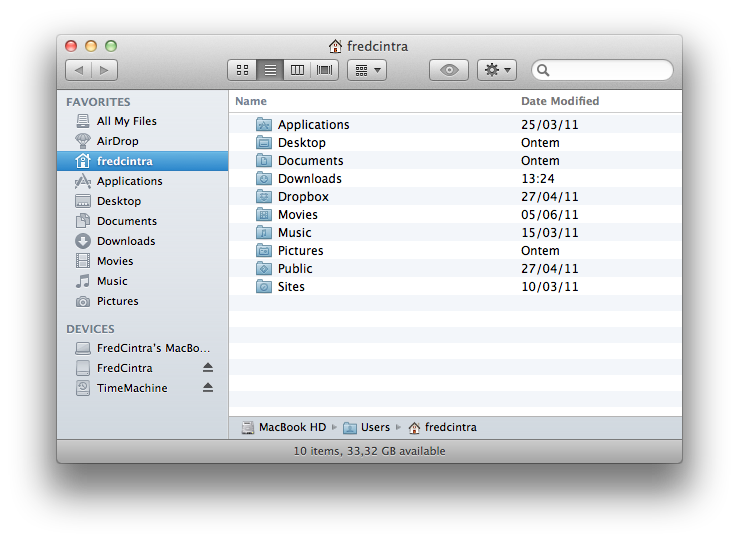
Task: Click the 25/03/11 date for Applications
Action: point(550,124)
